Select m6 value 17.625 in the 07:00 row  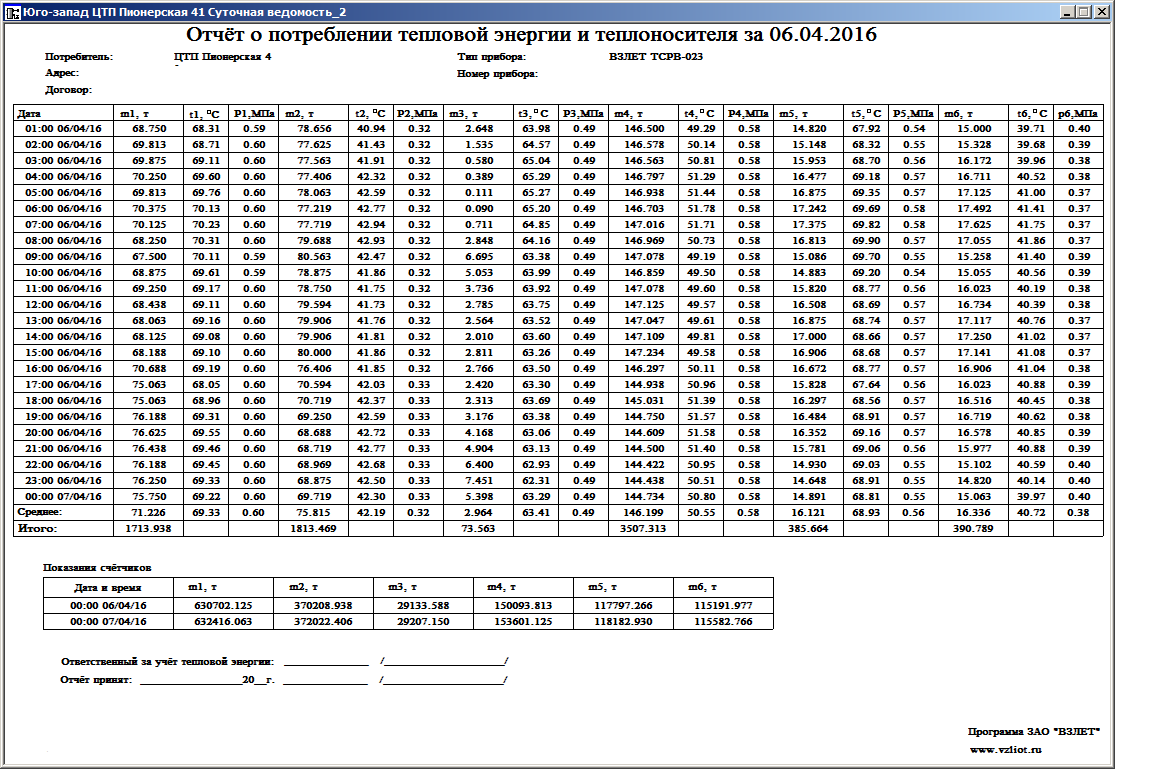coord(974,225)
